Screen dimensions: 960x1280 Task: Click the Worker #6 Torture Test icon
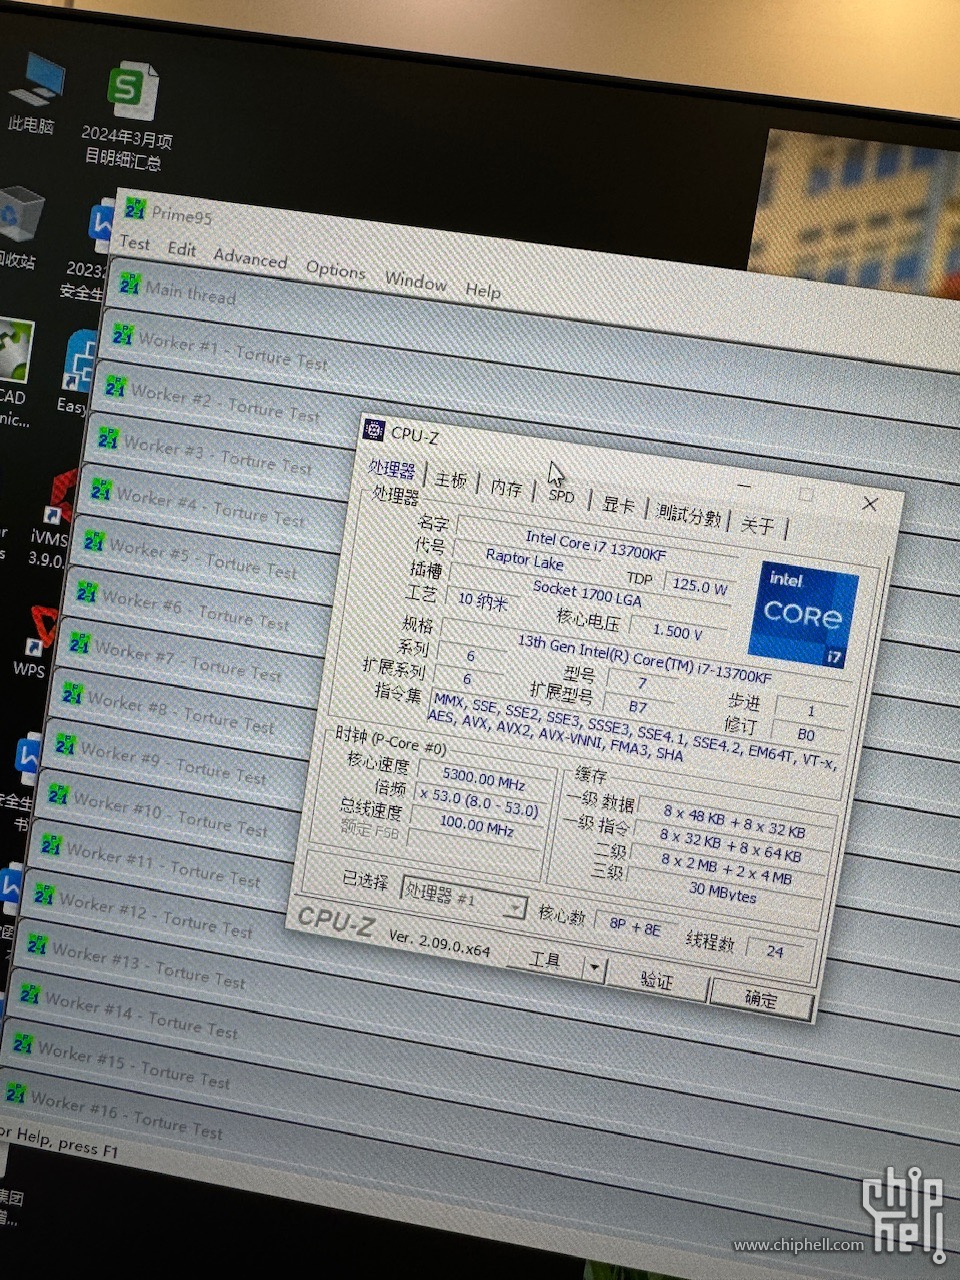tap(86, 591)
